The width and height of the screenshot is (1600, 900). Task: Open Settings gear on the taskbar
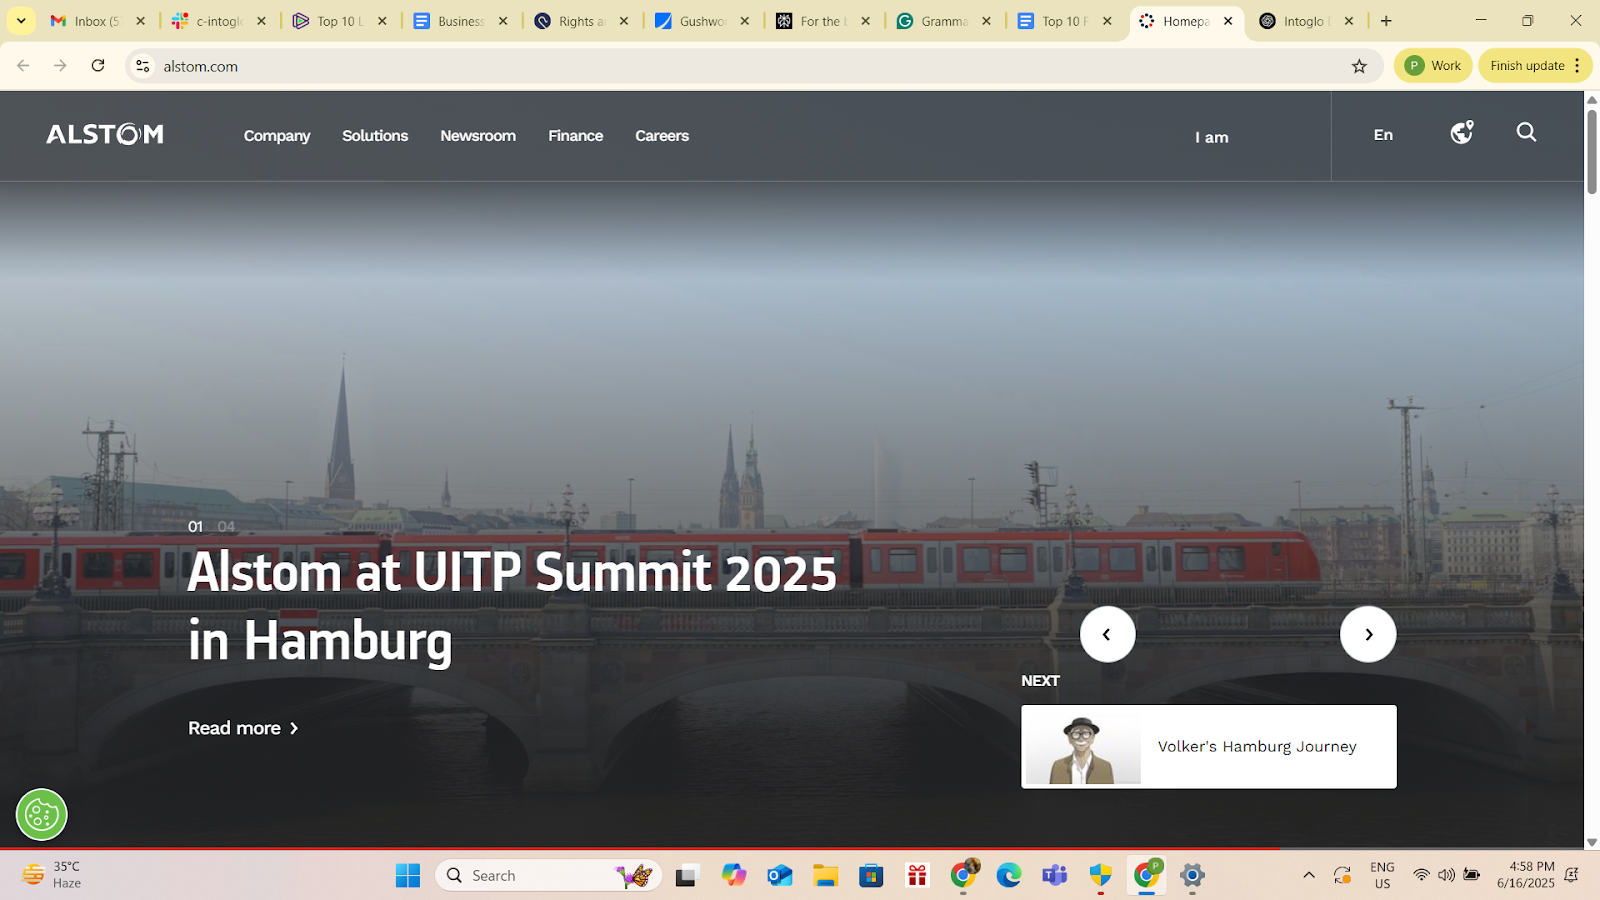click(x=1192, y=876)
